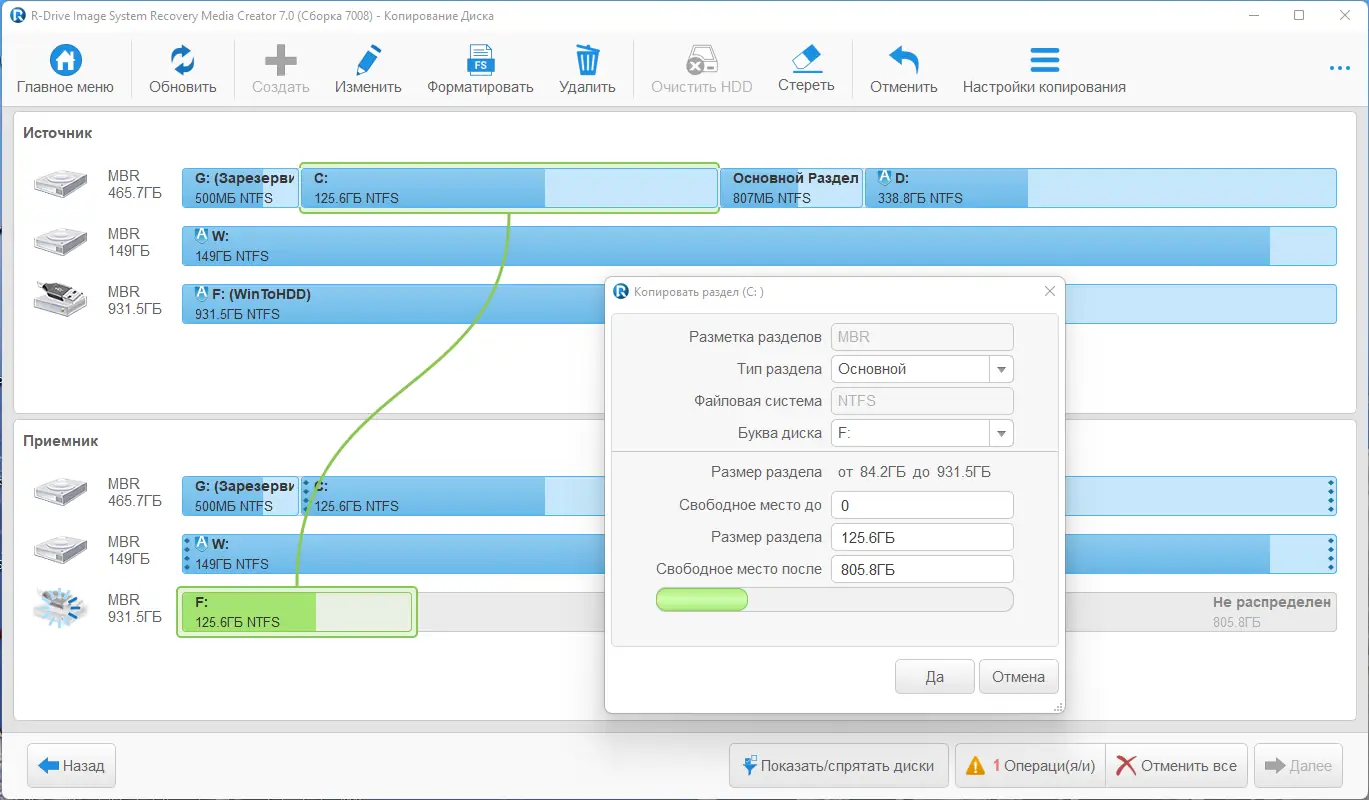Image resolution: width=1369 pixels, height=800 pixels.
Task: Click the disabled Разметка разделов MBR field
Action: [x=922, y=337]
